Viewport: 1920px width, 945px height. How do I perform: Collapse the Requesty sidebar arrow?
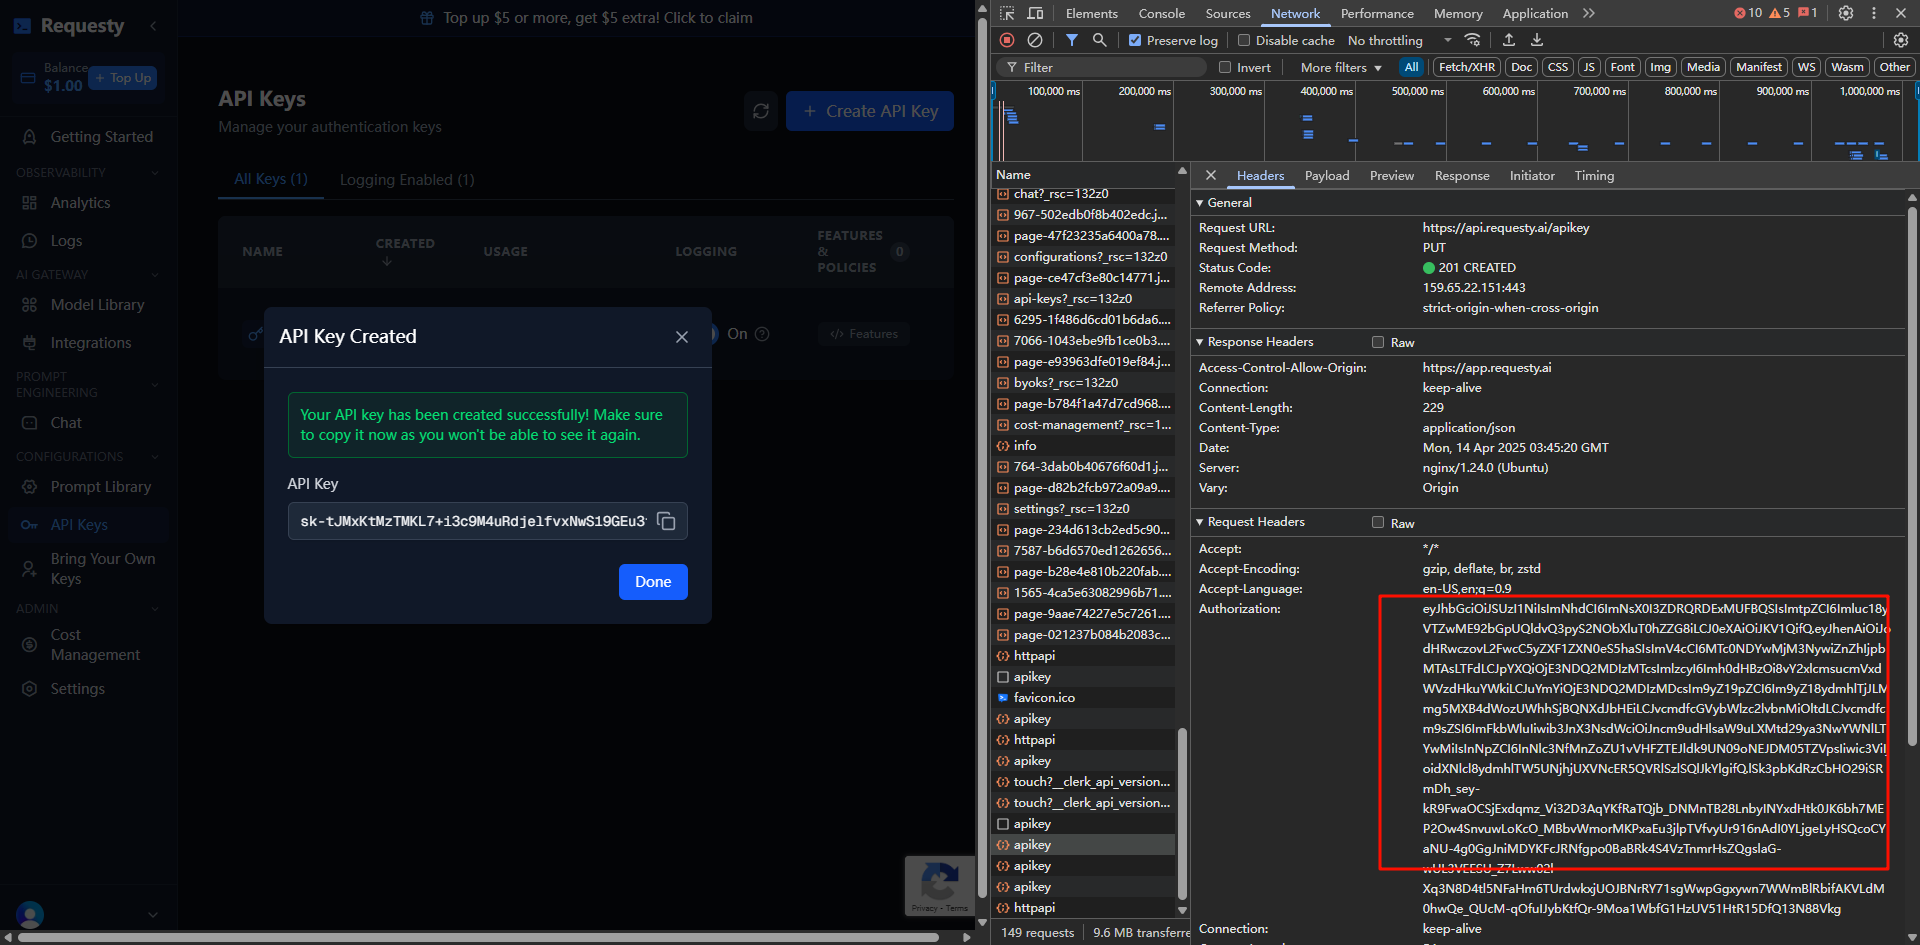coord(153,26)
